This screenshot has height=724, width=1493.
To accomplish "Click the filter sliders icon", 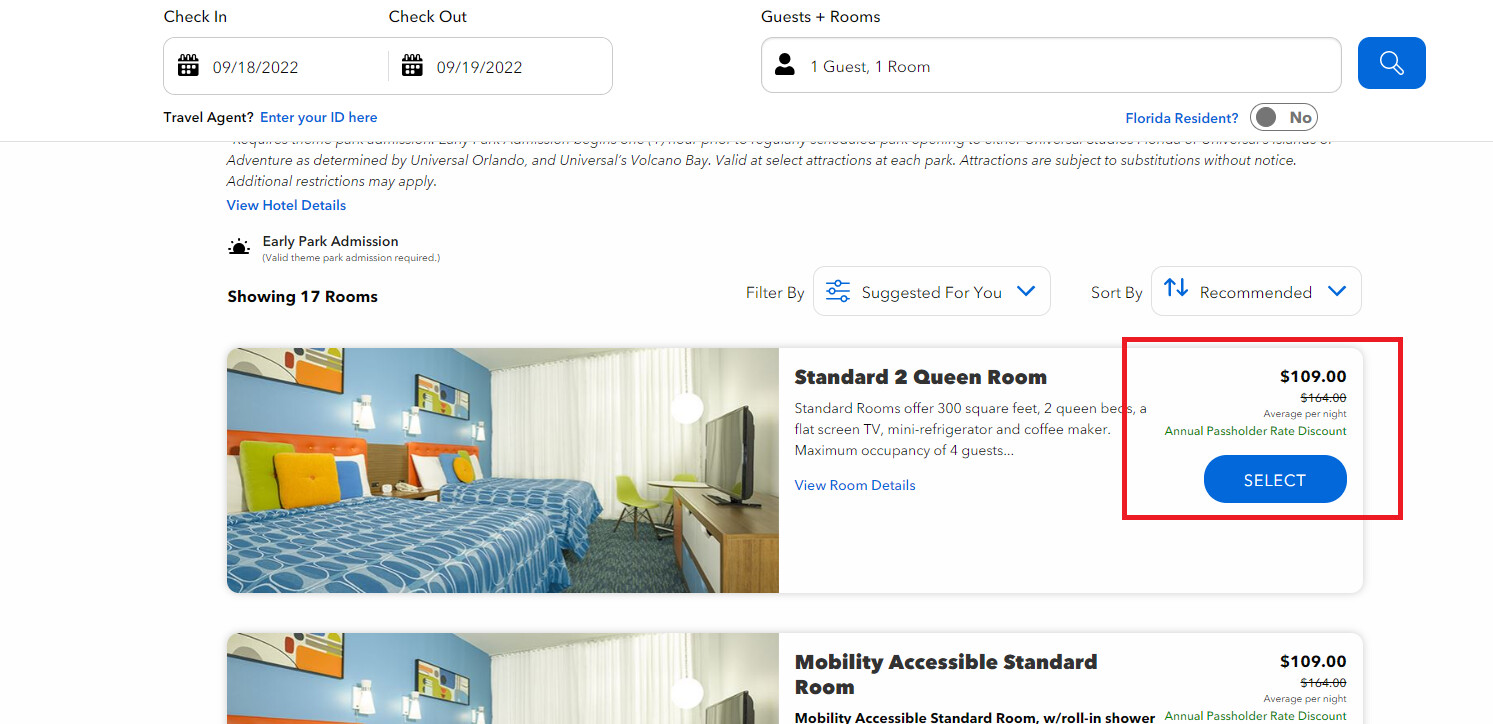I will click(x=838, y=291).
